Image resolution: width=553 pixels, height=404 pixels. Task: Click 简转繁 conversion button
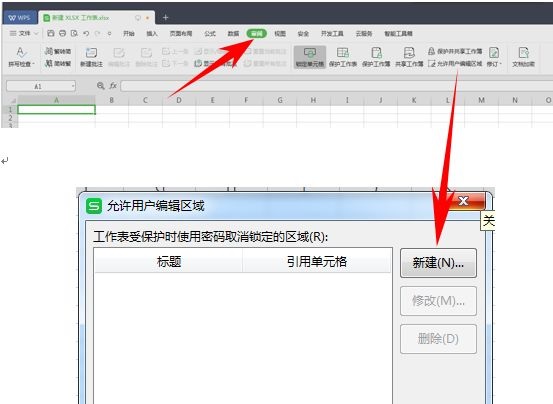[58, 63]
